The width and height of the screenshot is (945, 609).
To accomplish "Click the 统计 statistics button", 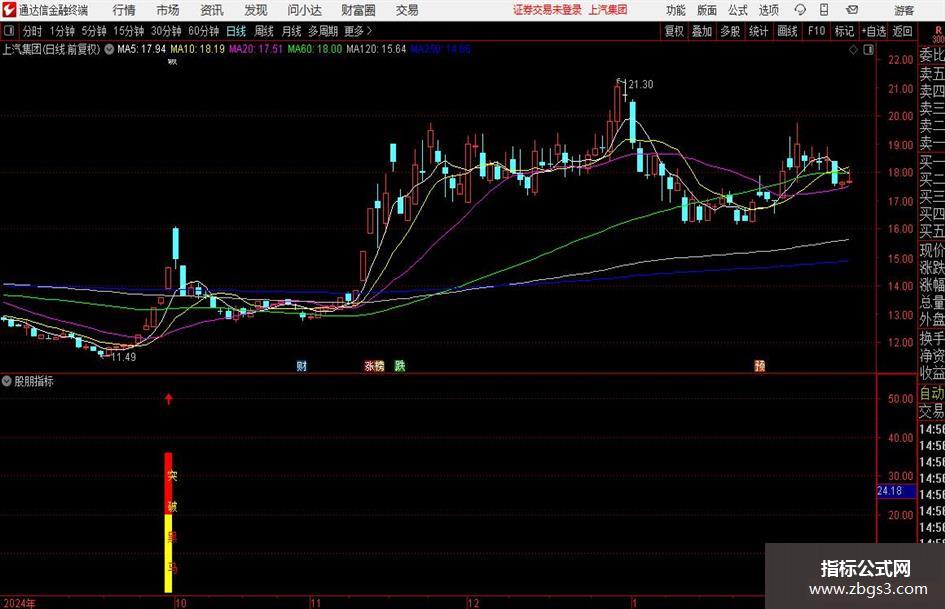I will 758,31.
